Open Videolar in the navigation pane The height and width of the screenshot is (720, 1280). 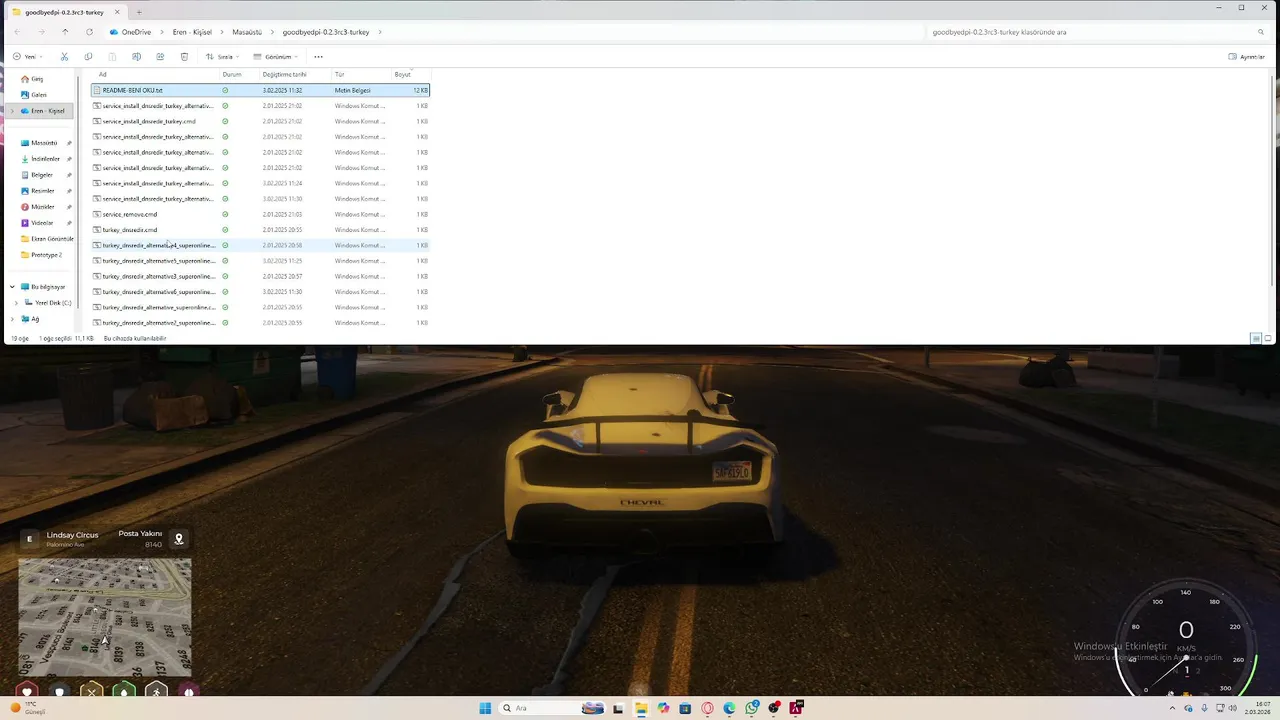tap(42, 223)
